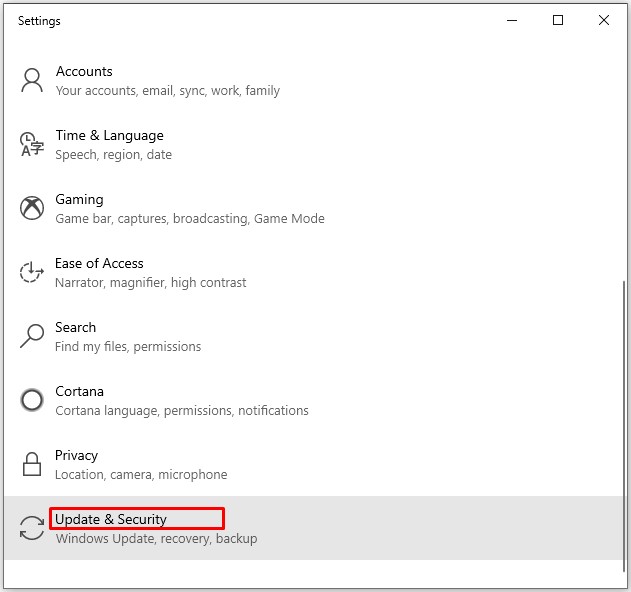This screenshot has width=631, height=592.
Task: Open Ease of Access settings
Action: point(99,264)
